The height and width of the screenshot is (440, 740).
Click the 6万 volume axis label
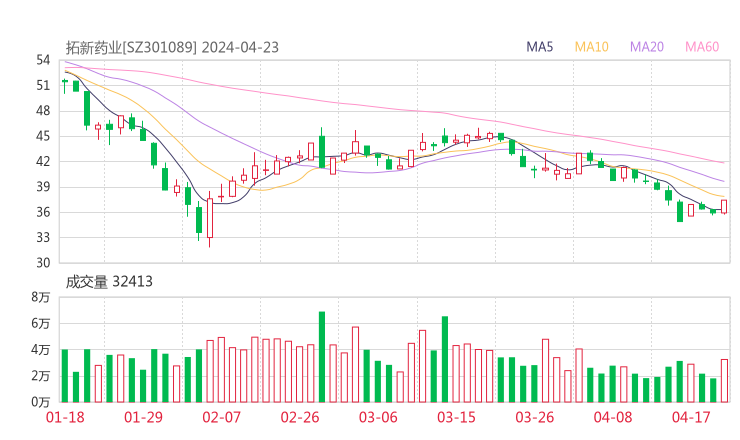click(41, 324)
